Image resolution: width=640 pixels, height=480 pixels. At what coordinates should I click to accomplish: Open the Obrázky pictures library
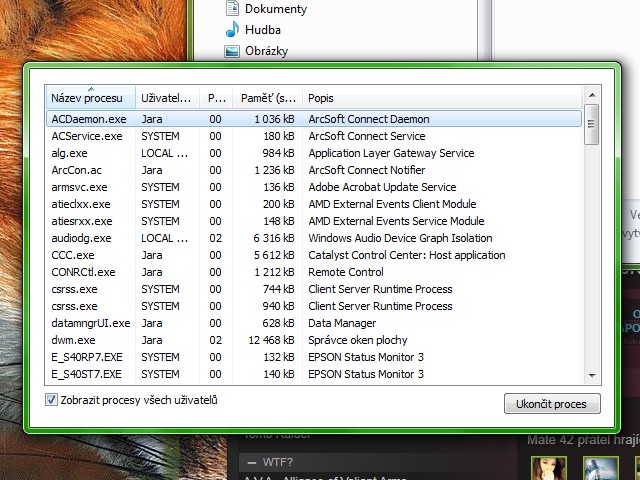[x=257, y=51]
